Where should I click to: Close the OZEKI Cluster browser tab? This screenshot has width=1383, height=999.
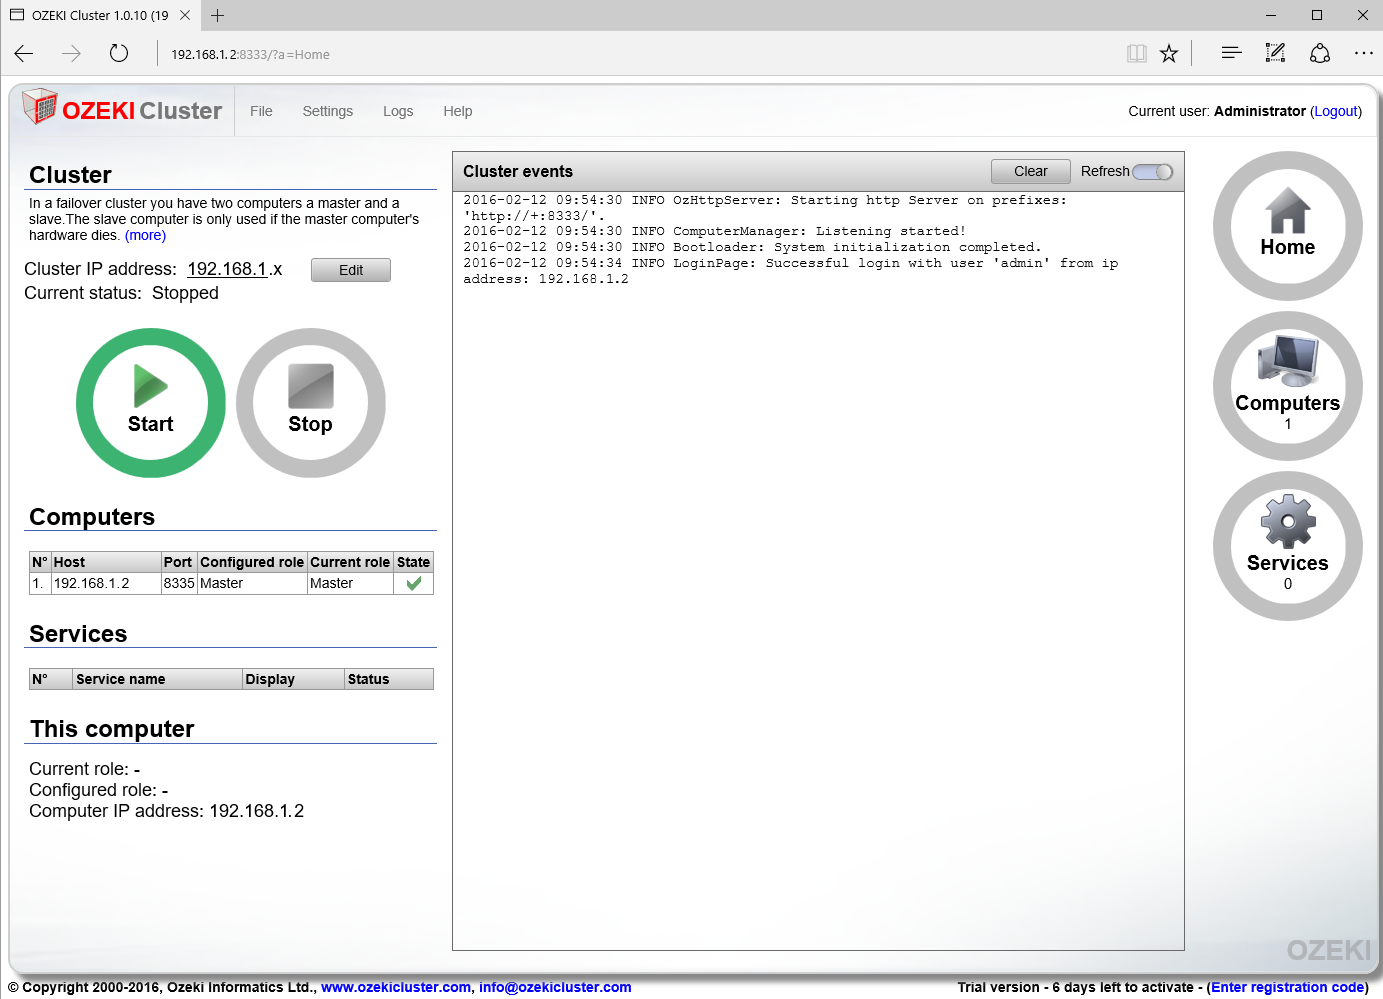pos(185,15)
